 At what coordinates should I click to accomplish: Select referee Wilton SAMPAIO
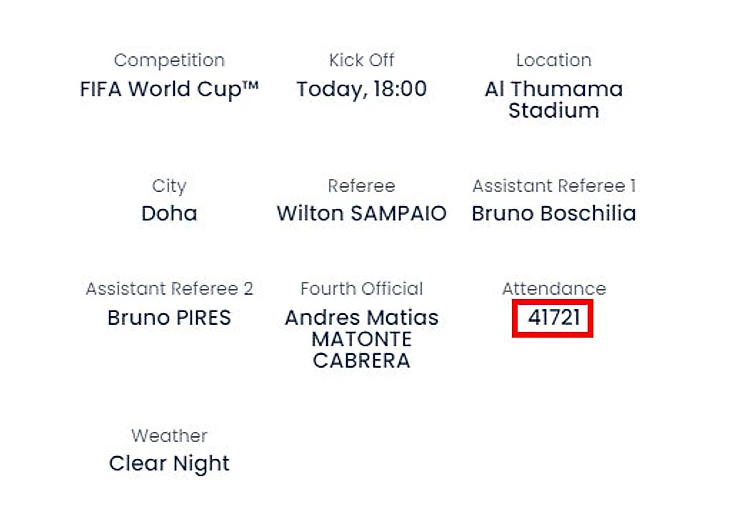[x=361, y=213]
